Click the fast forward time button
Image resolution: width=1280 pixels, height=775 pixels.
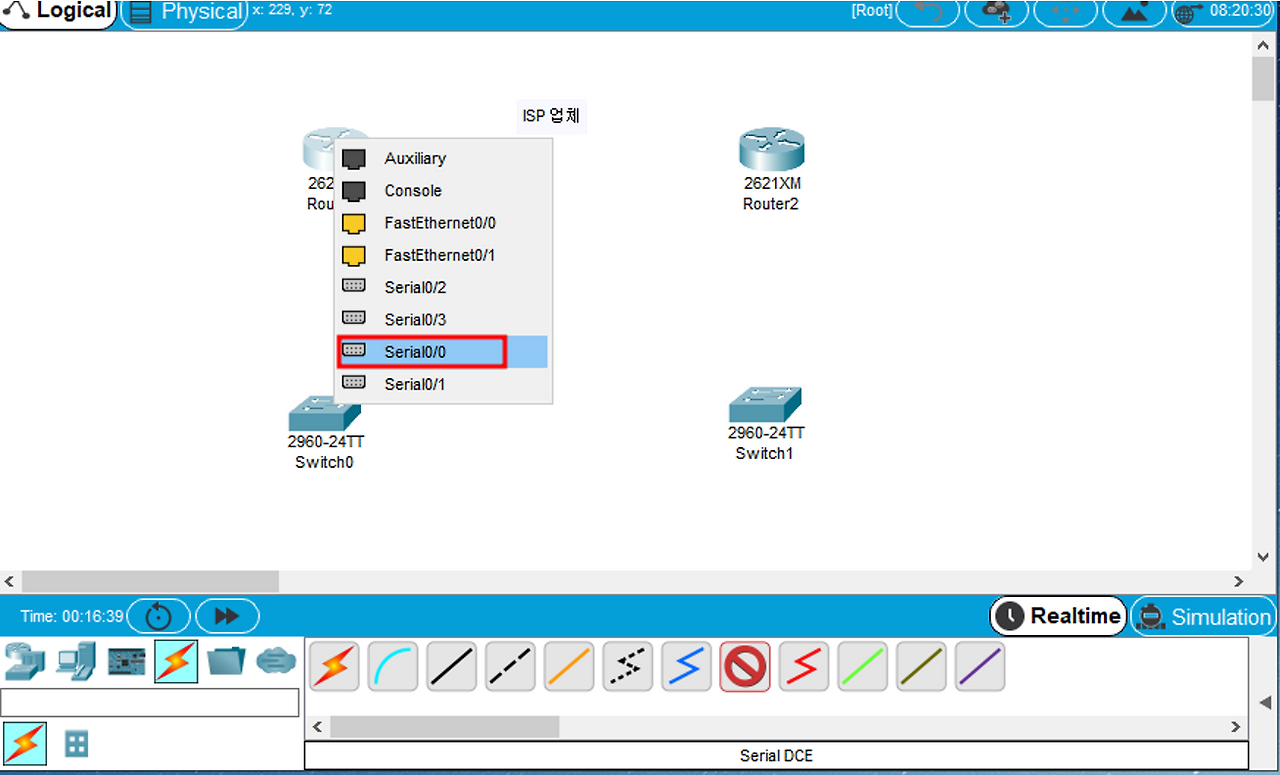point(227,616)
